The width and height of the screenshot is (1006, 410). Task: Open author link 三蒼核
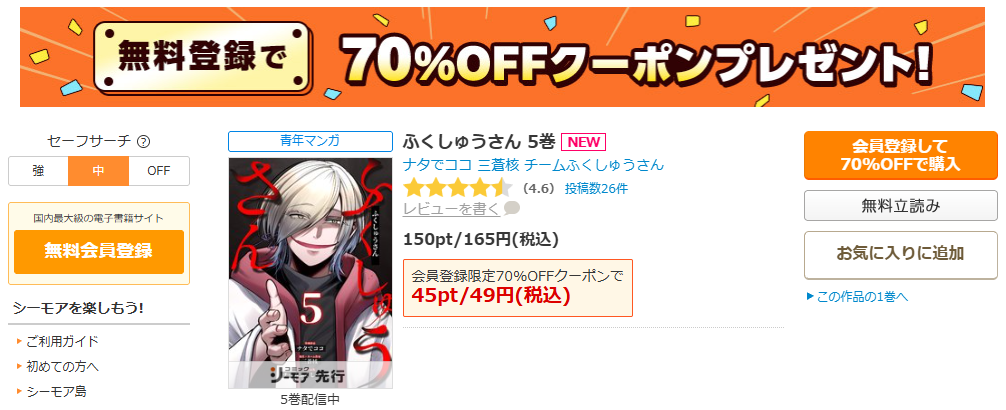(499, 165)
